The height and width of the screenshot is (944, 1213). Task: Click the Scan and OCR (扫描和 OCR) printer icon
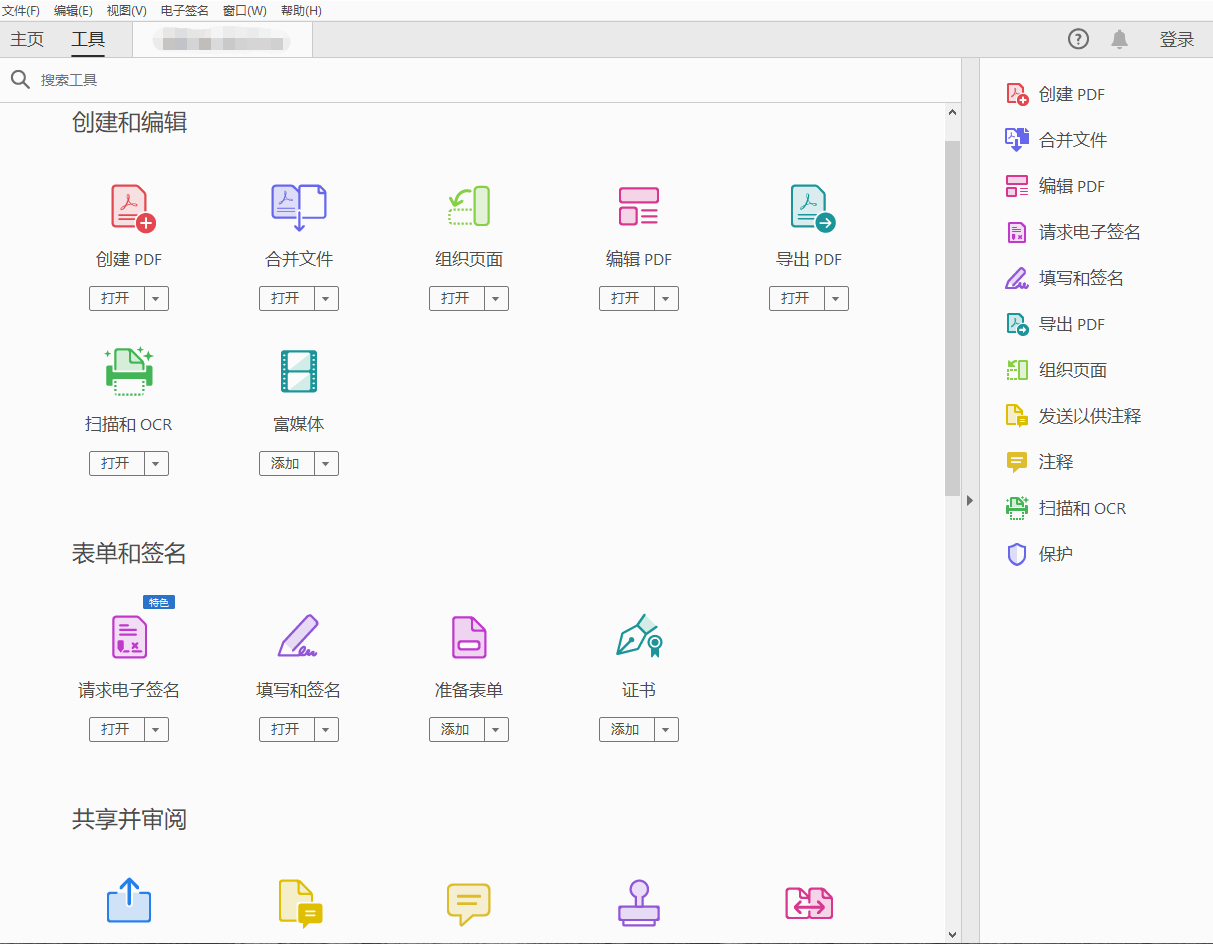click(129, 372)
